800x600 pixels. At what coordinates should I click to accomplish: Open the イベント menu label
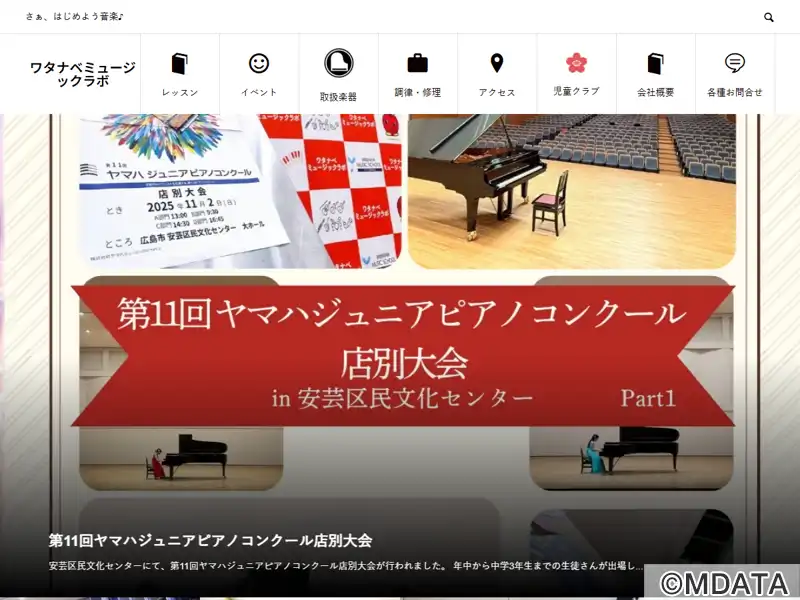[259, 92]
